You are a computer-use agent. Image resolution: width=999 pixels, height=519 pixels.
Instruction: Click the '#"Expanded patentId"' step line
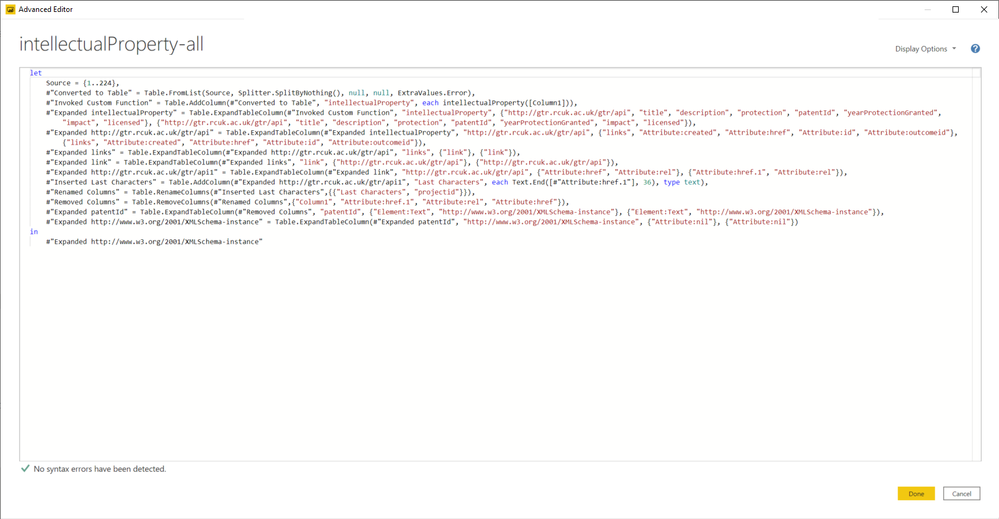point(465,212)
